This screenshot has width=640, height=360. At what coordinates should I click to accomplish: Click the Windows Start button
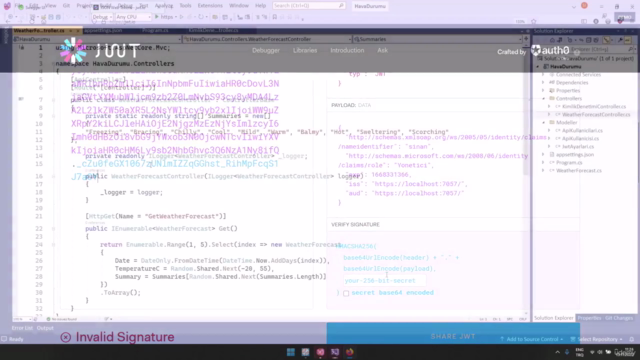[291, 352]
